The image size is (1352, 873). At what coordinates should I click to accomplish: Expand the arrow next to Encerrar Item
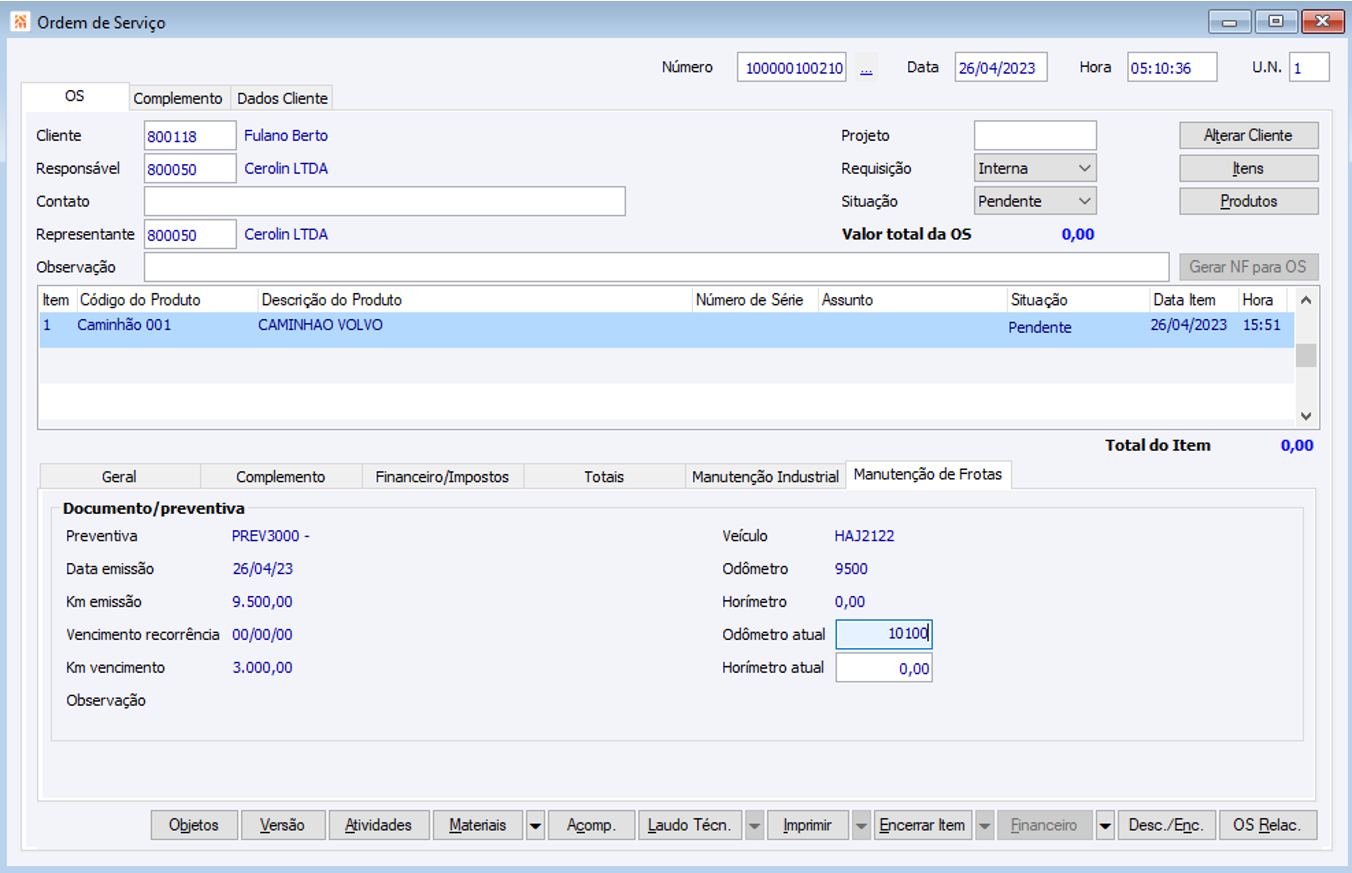click(x=984, y=826)
